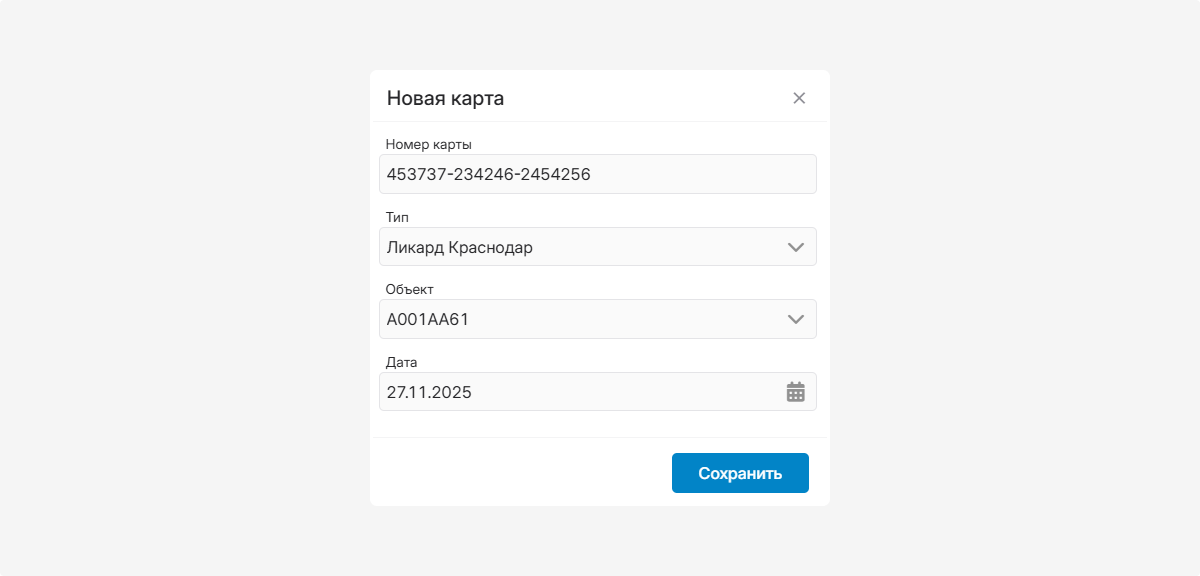1200x576 pixels.
Task: Click the A001AA61 object value
Action: point(428,320)
